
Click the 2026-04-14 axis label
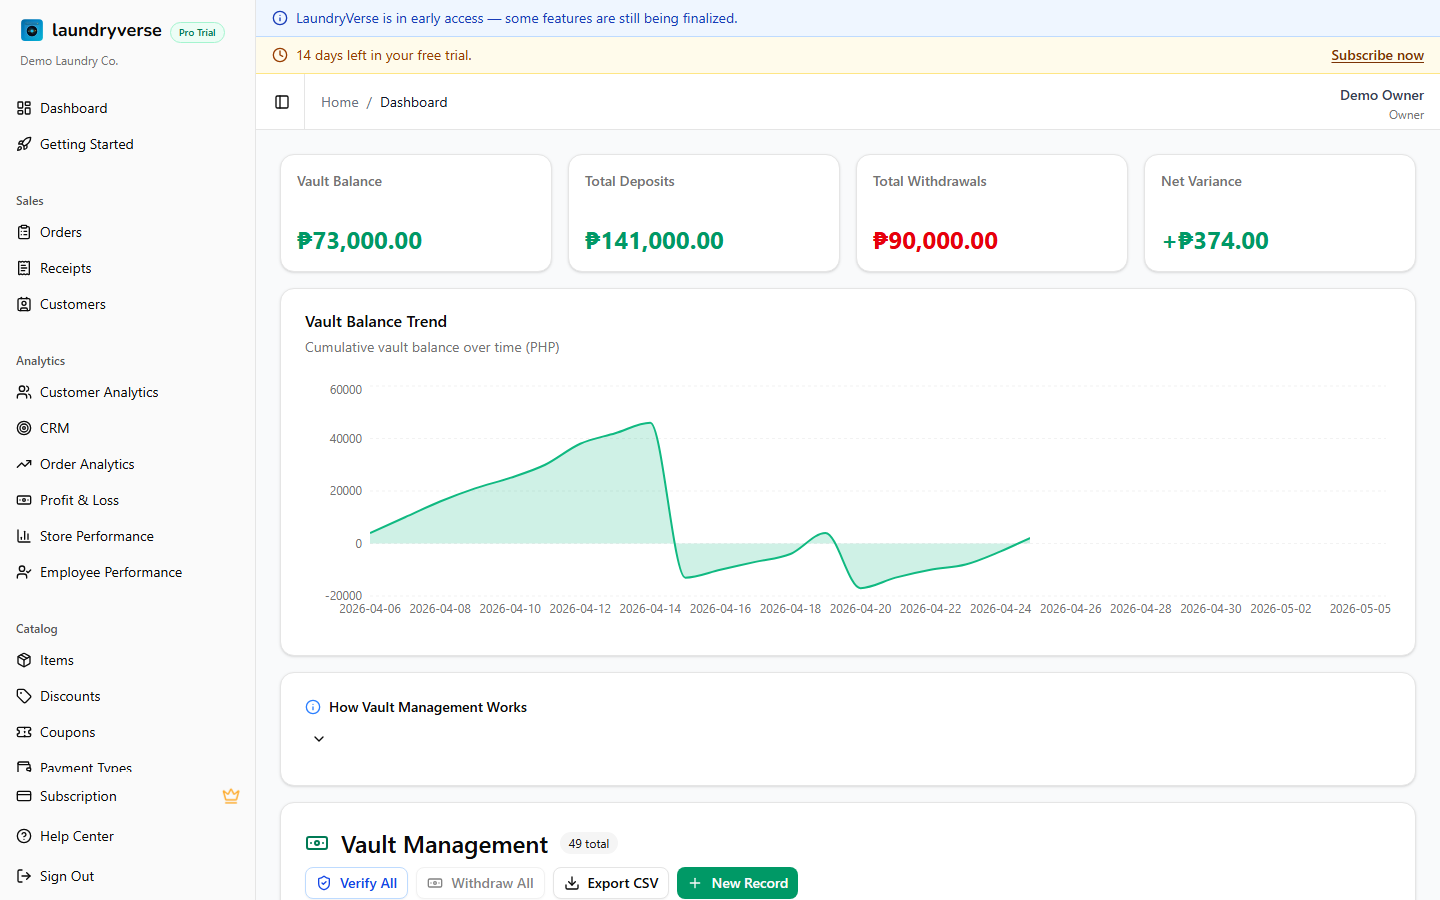click(x=650, y=608)
